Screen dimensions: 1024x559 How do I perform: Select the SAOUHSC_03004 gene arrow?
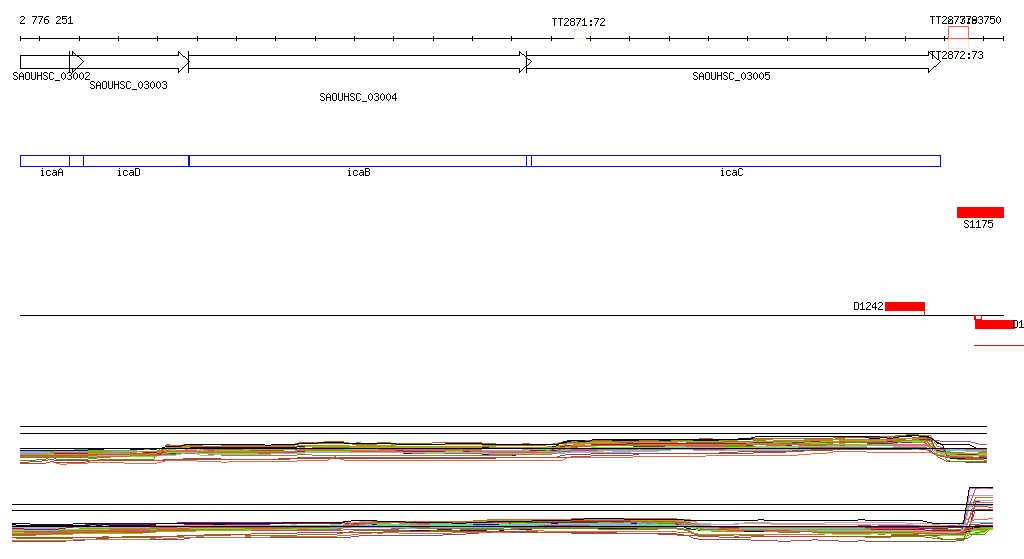point(357,62)
